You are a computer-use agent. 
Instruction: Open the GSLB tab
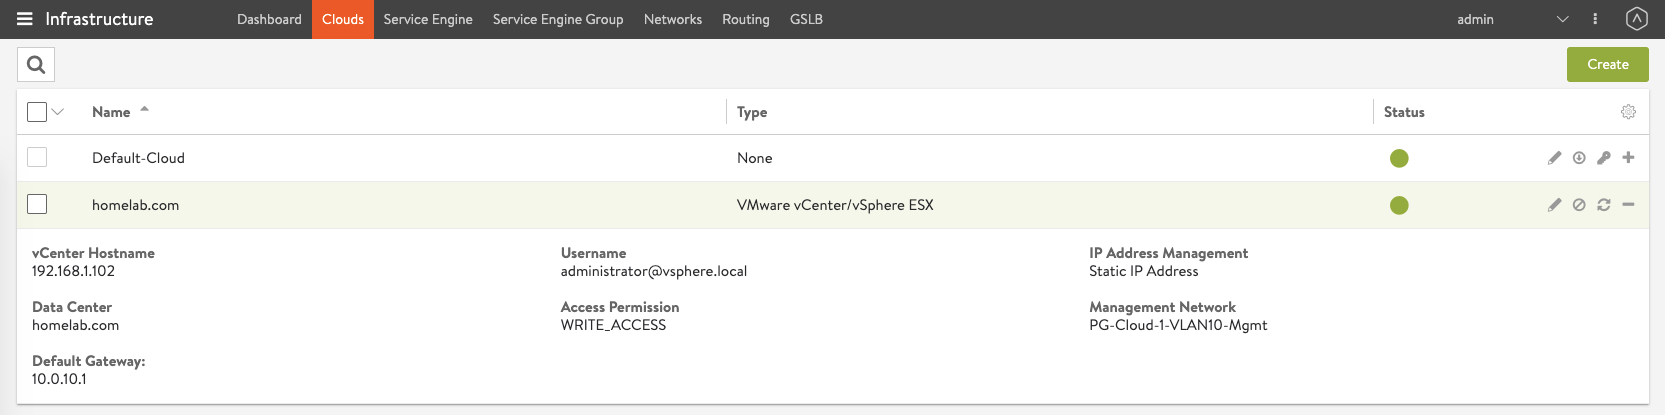[806, 19]
